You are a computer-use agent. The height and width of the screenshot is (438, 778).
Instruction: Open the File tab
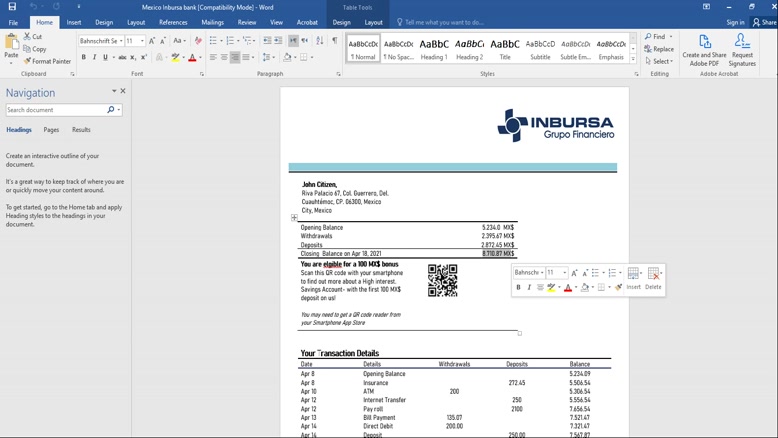pos(13,22)
